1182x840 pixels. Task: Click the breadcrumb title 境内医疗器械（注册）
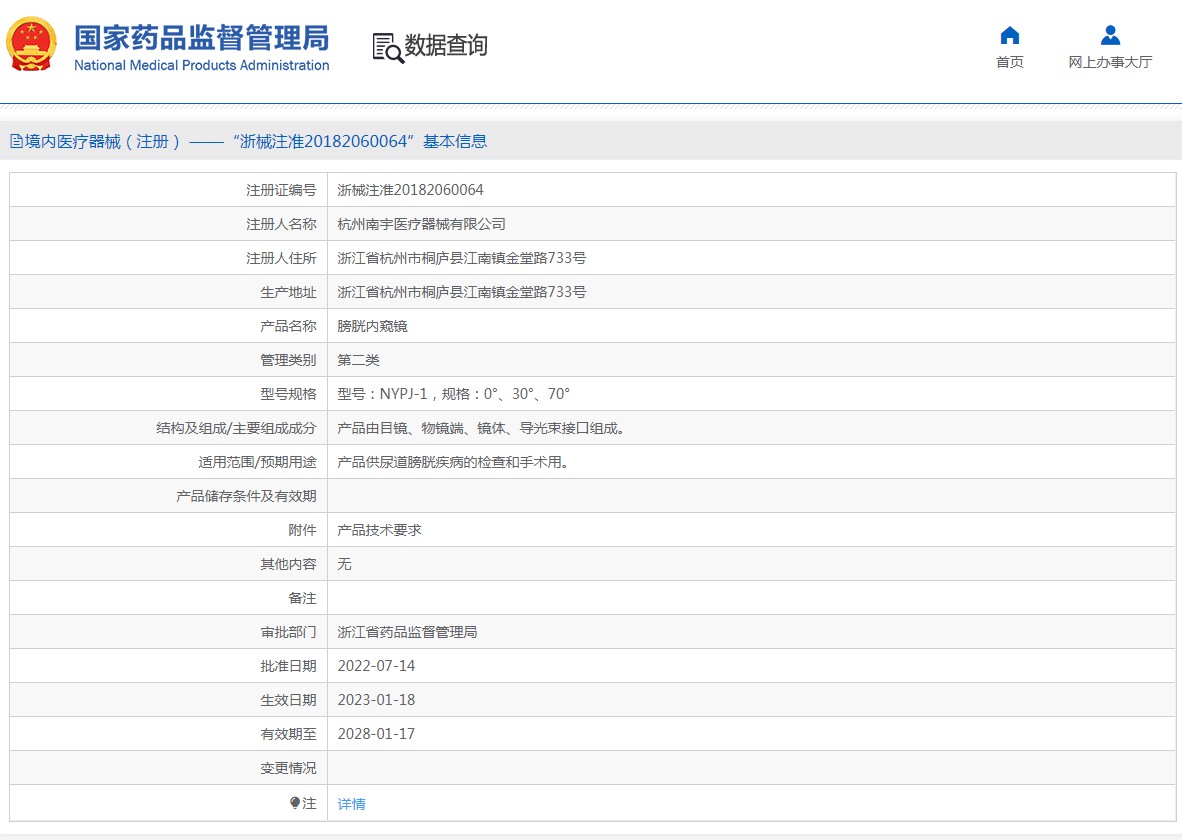(x=103, y=141)
